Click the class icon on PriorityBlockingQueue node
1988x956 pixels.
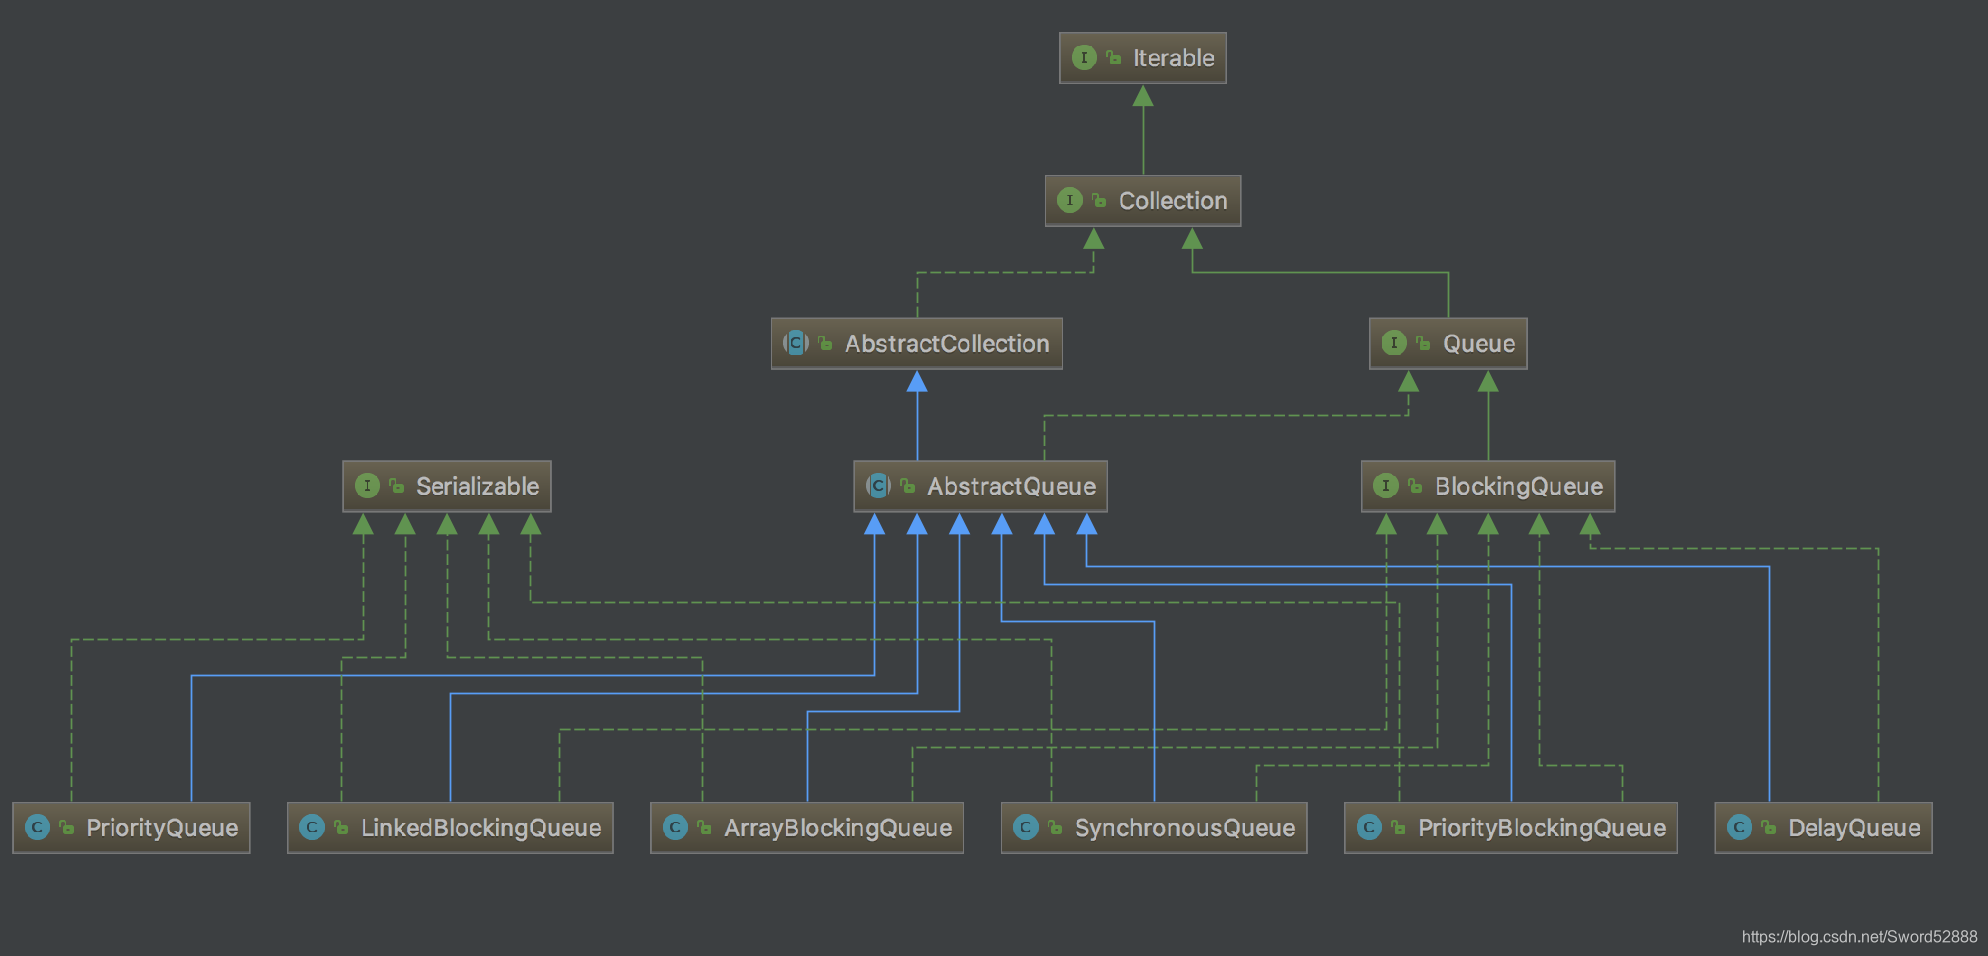coord(1369,828)
